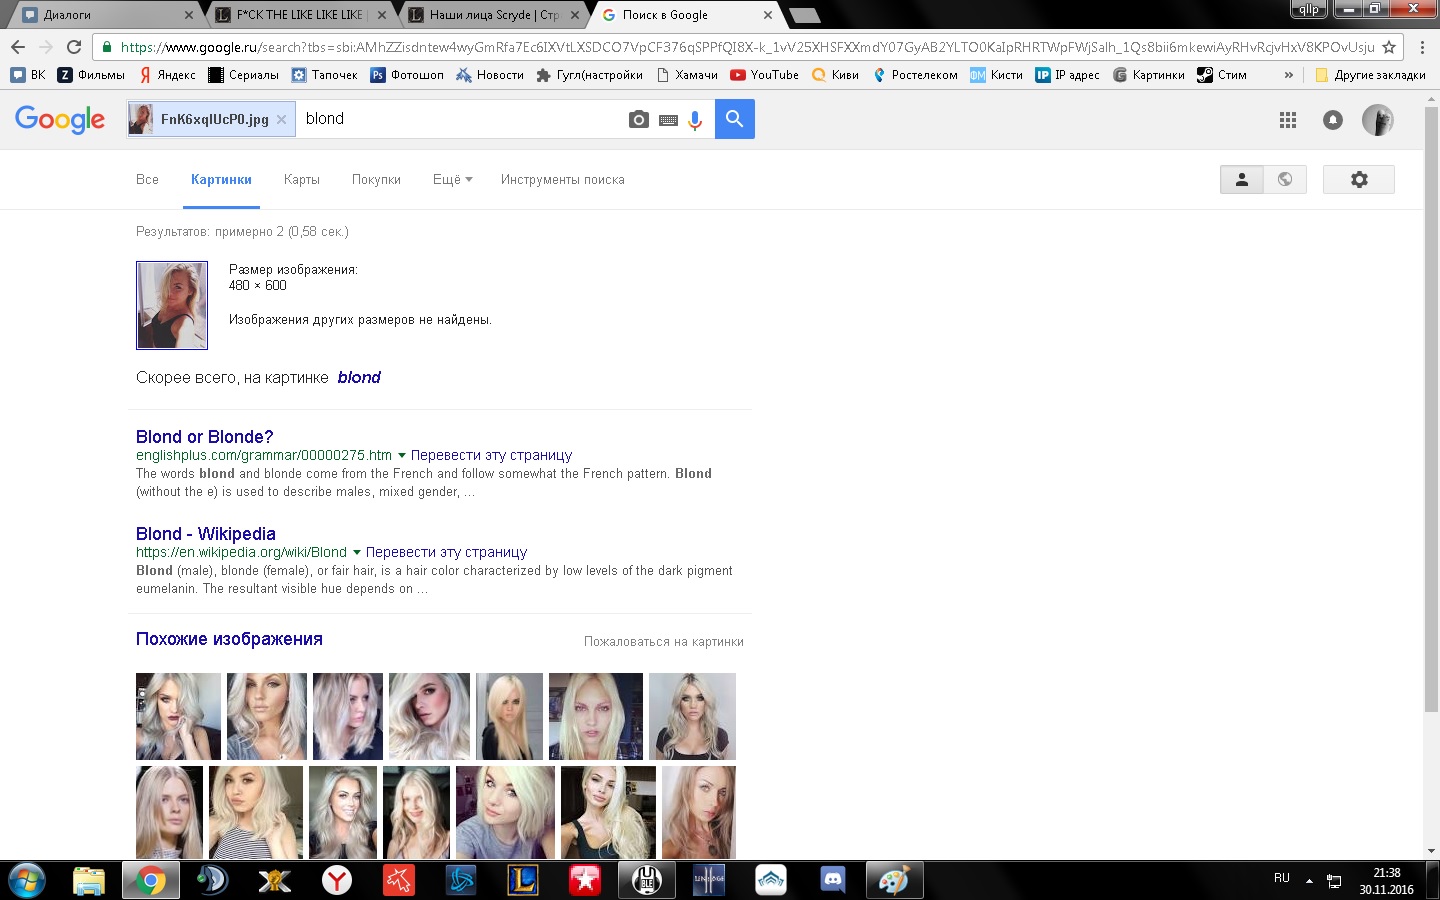
Task: Open search settings gear
Action: [1358, 180]
